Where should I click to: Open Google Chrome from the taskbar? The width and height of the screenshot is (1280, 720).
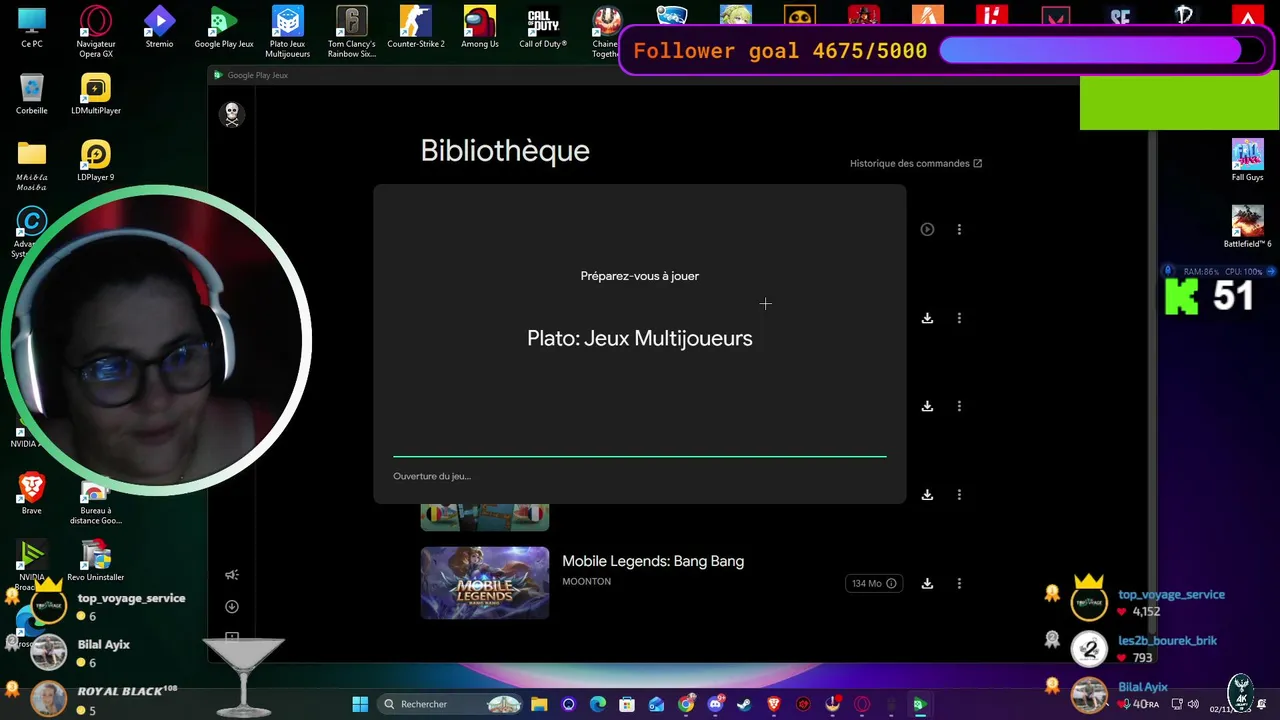[x=686, y=704]
